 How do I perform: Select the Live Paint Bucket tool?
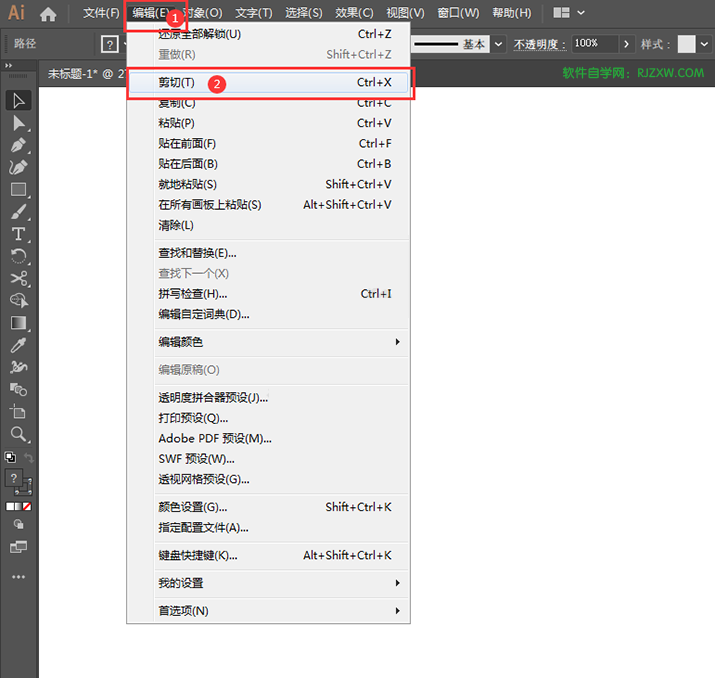pos(18,390)
